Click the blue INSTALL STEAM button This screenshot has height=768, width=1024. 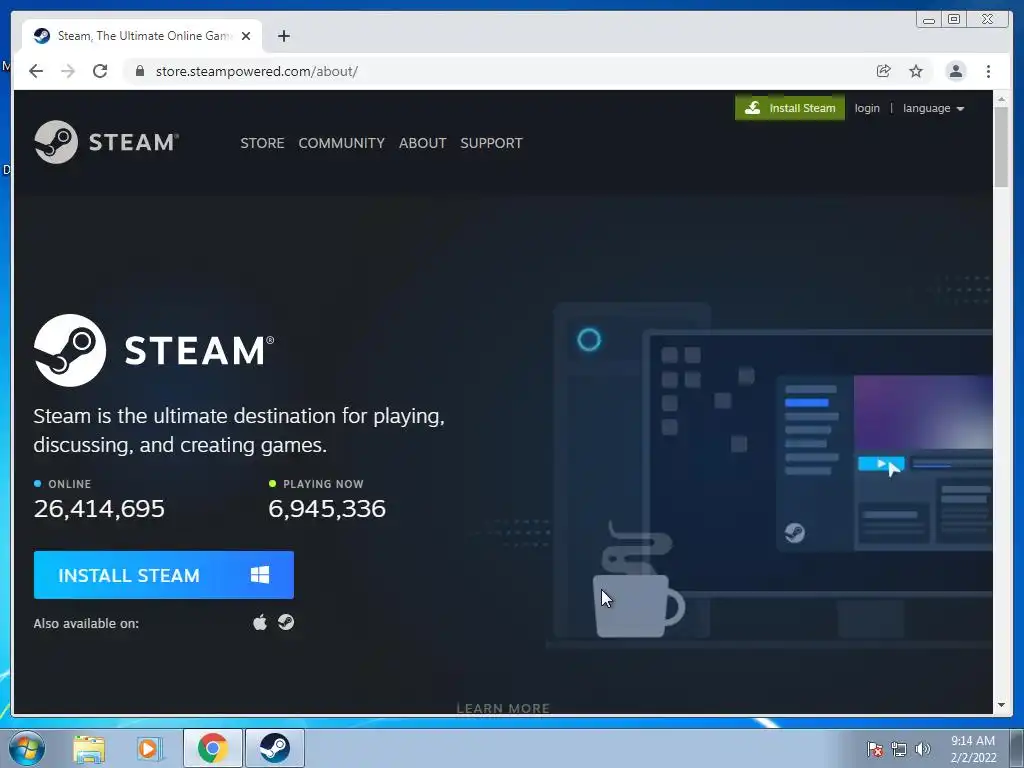point(164,575)
